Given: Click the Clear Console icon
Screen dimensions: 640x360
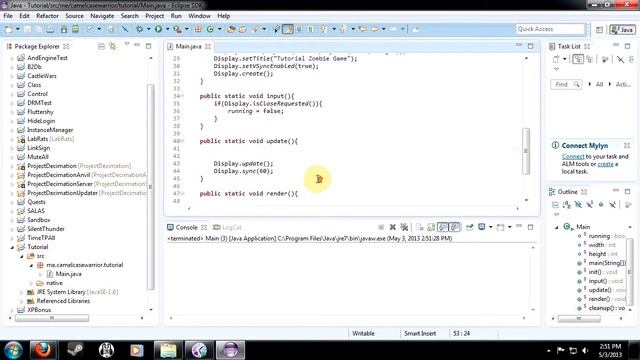Looking at the screenshot, I should click(420, 227).
